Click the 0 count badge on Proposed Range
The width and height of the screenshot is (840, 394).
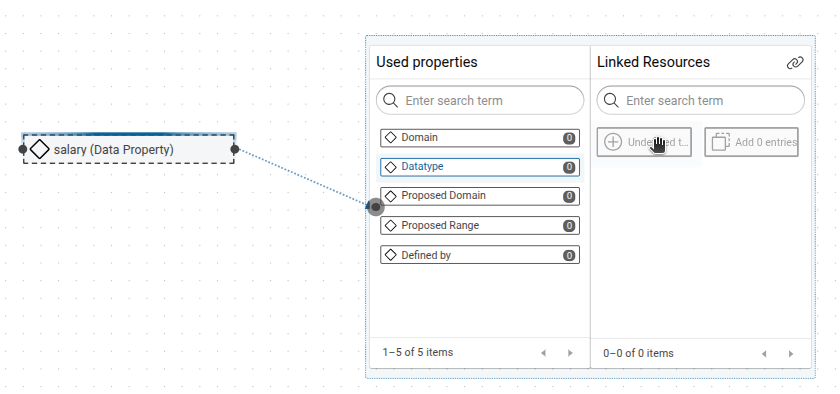click(569, 226)
